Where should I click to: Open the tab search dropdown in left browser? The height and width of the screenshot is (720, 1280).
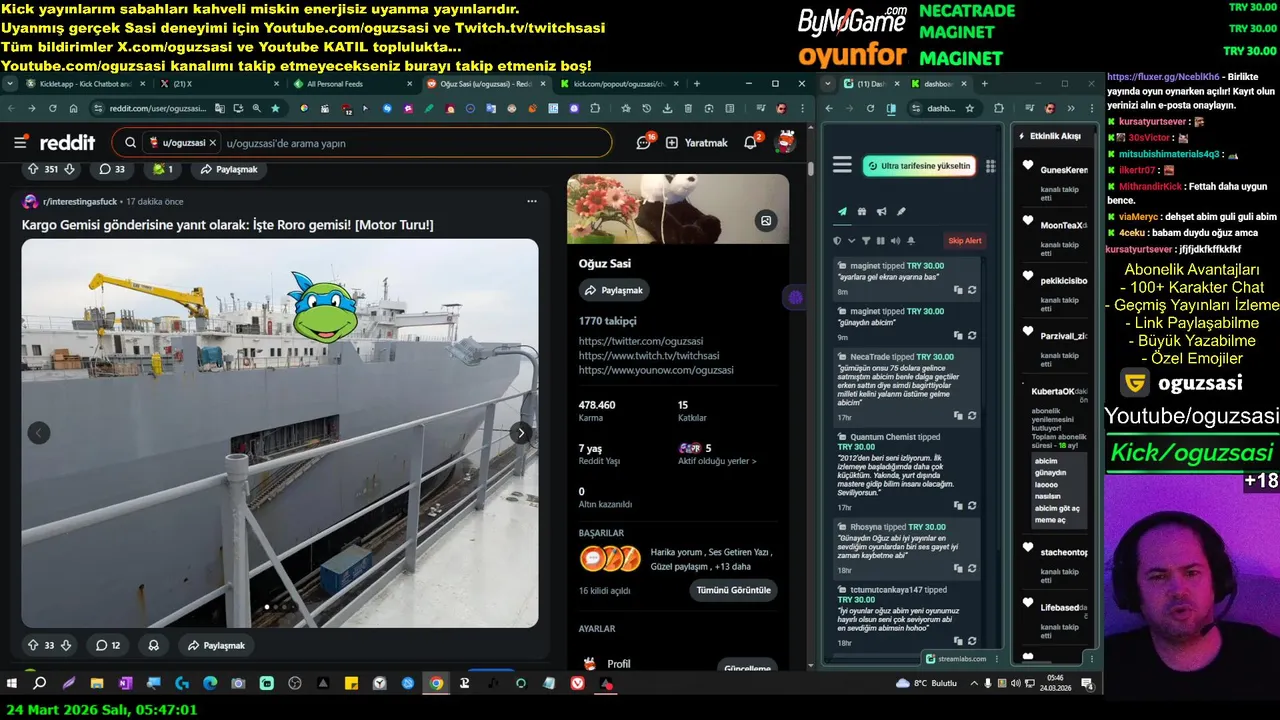point(9,84)
